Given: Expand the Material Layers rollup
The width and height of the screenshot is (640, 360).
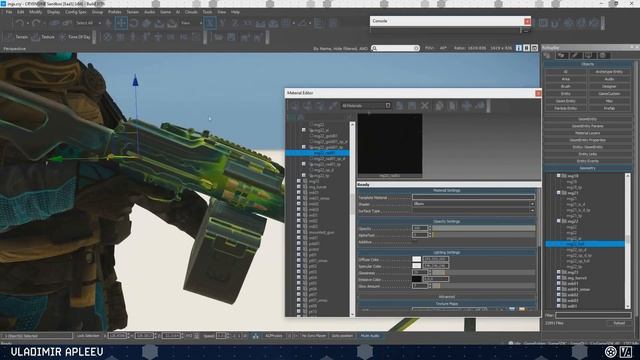Looking at the screenshot, I should point(587,133).
